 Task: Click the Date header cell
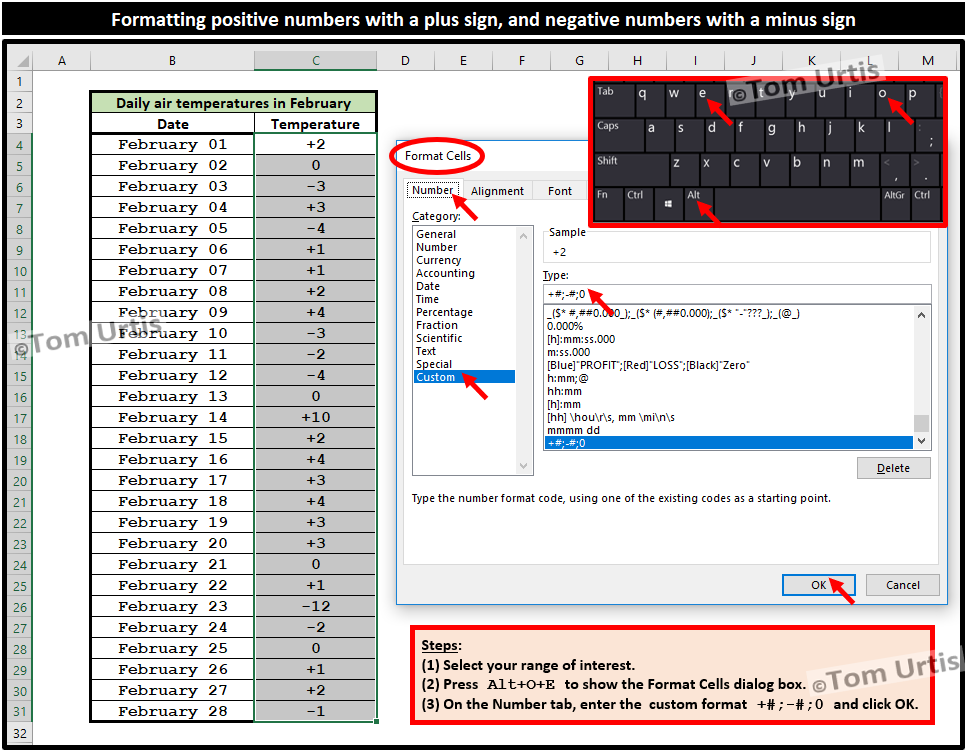point(173,124)
